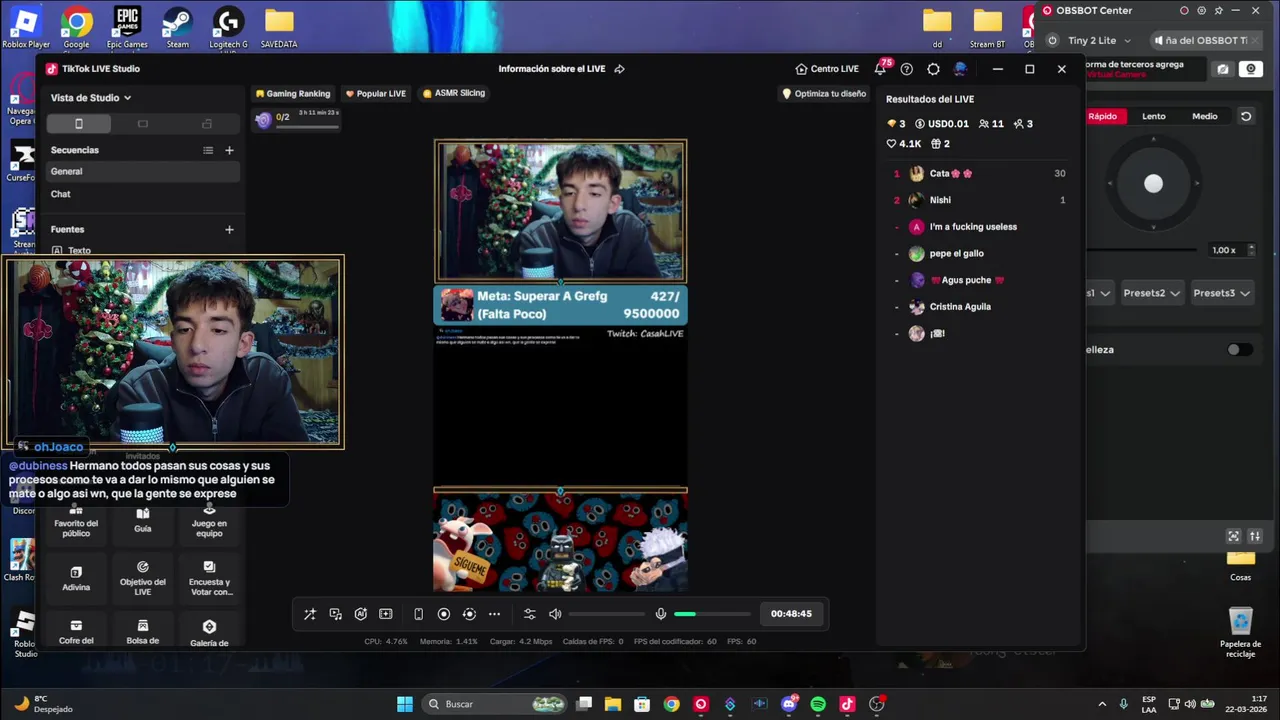
Task: Select viewer Cata in the ranking
Action: pyautogui.click(x=980, y=173)
